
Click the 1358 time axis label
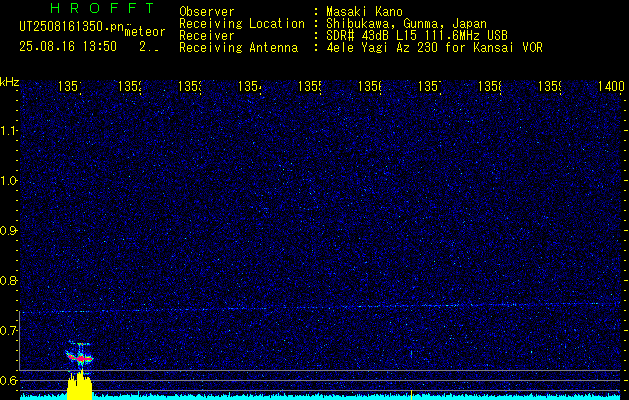489,86
